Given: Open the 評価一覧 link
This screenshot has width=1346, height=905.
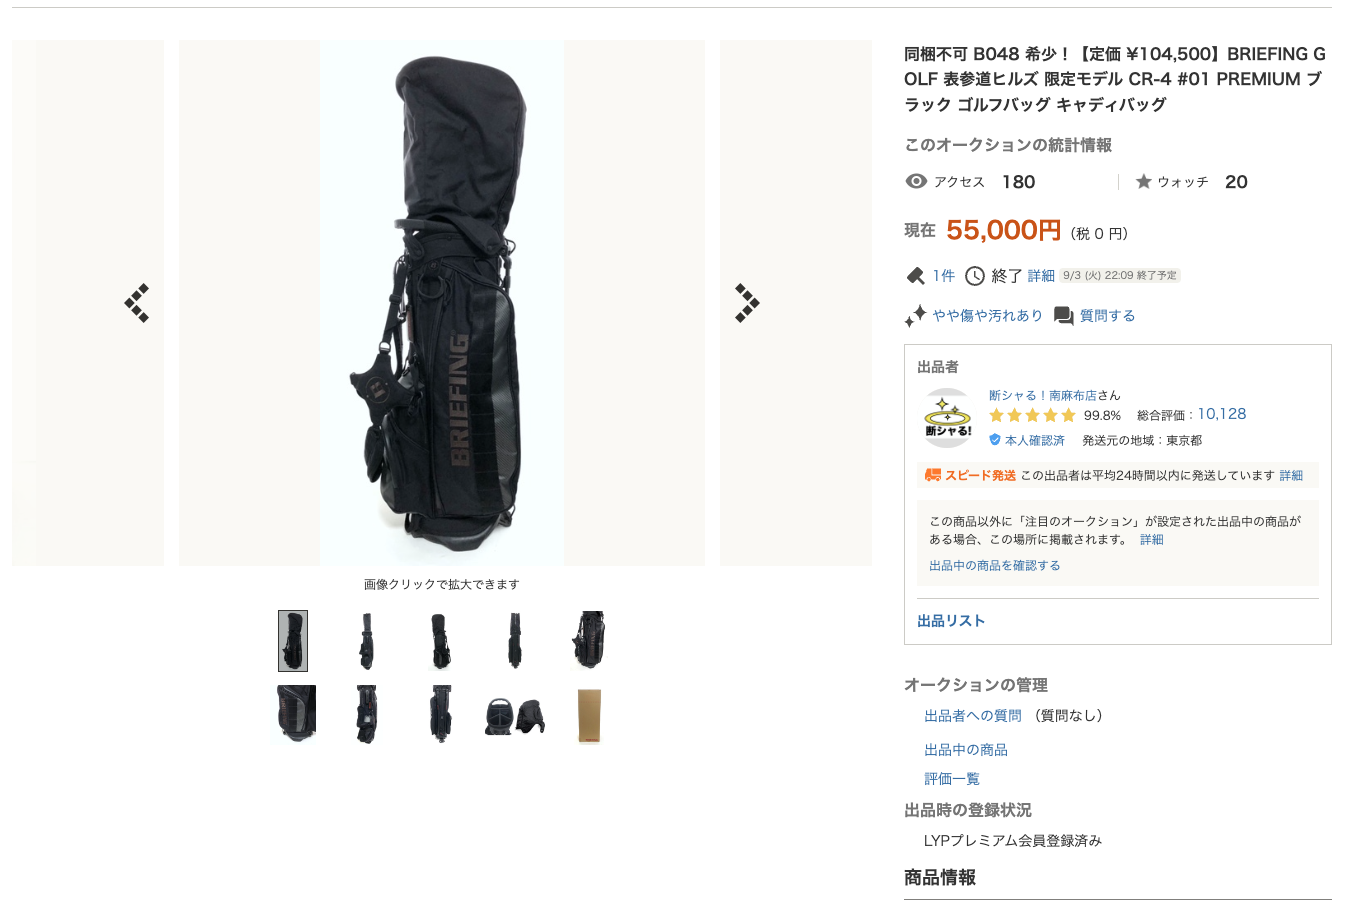Looking at the screenshot, I should 952,779.
